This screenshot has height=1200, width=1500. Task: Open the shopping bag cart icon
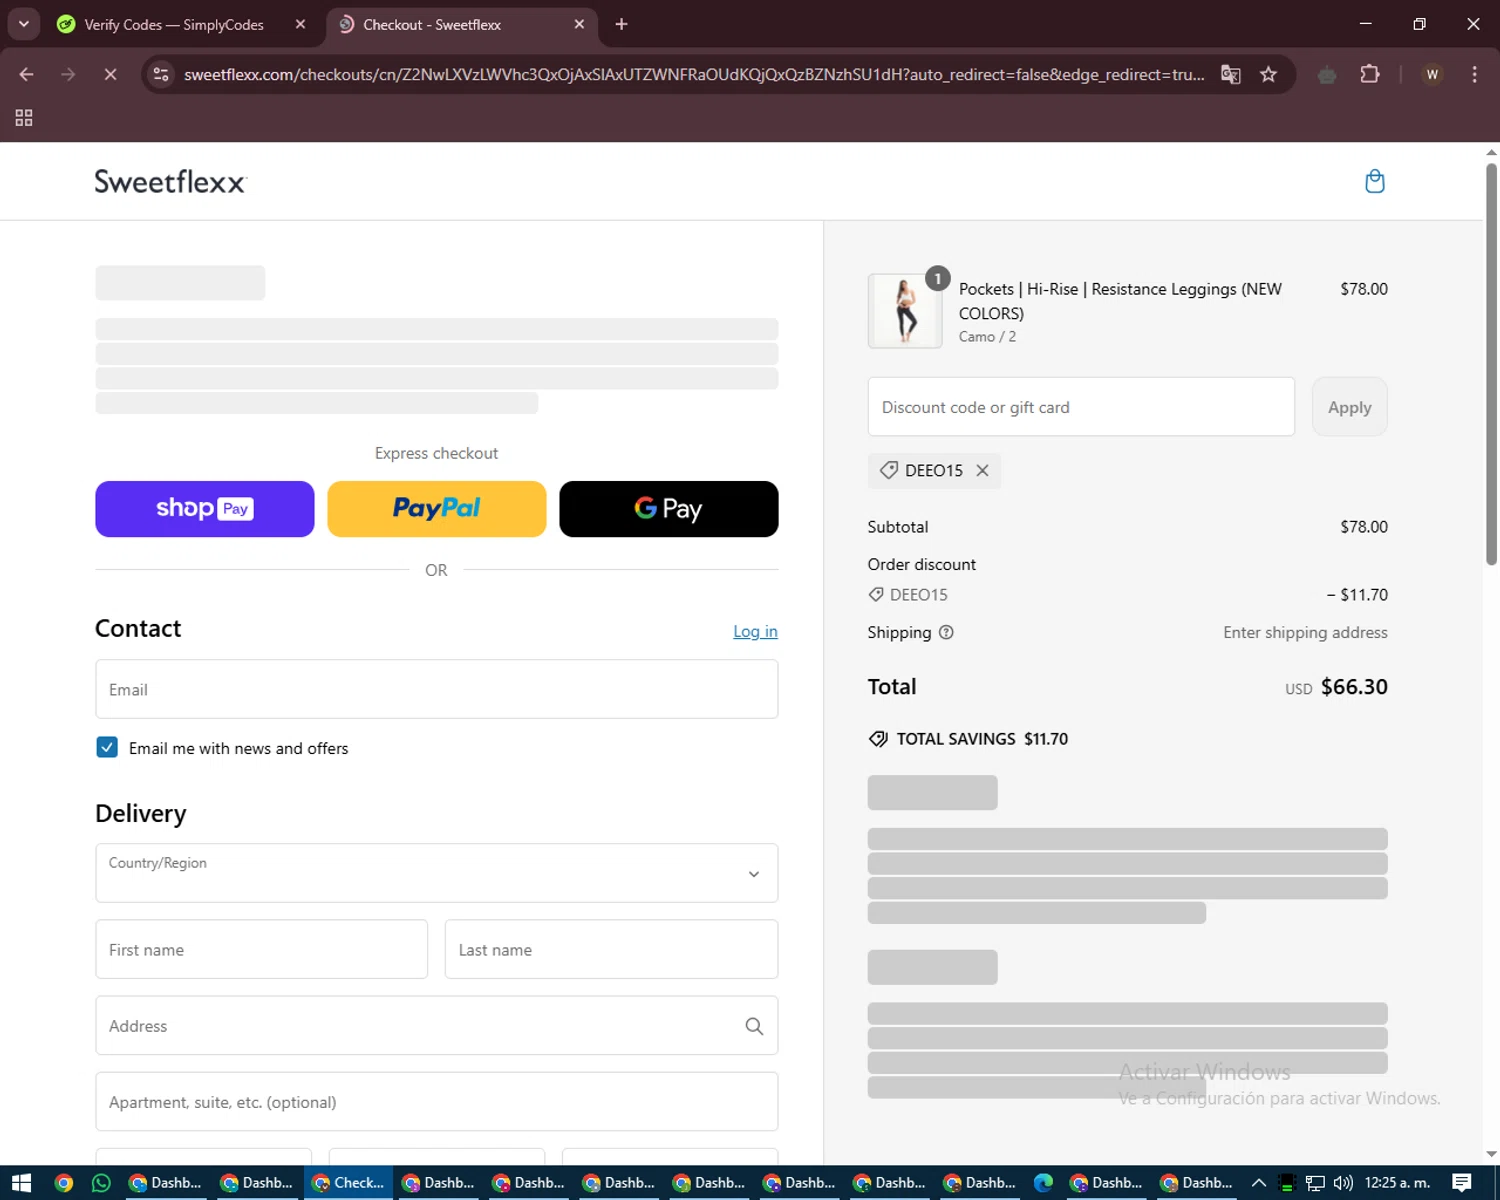(x=1375, y=181)
